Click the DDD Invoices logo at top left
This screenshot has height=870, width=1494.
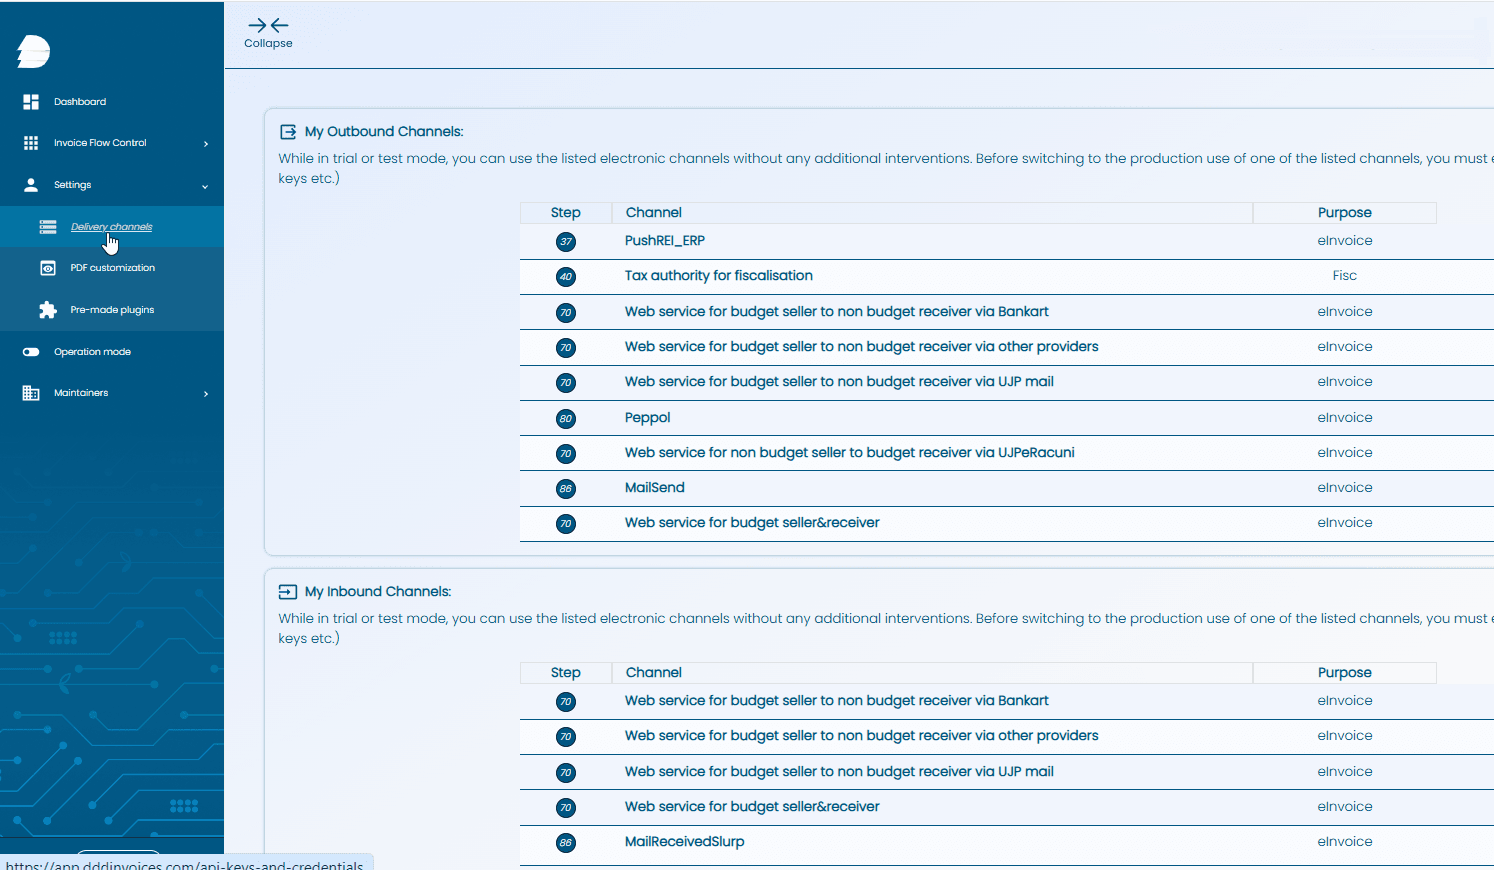pyautogui.click(x=33, y=50)
